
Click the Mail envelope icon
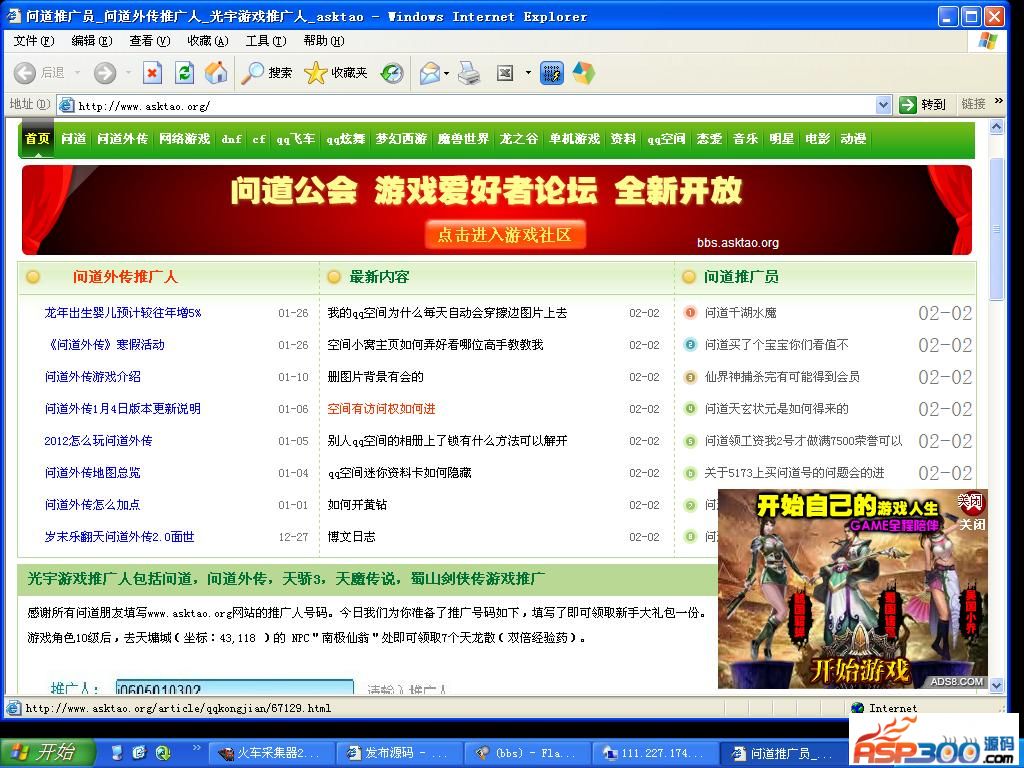pos(429,73)
